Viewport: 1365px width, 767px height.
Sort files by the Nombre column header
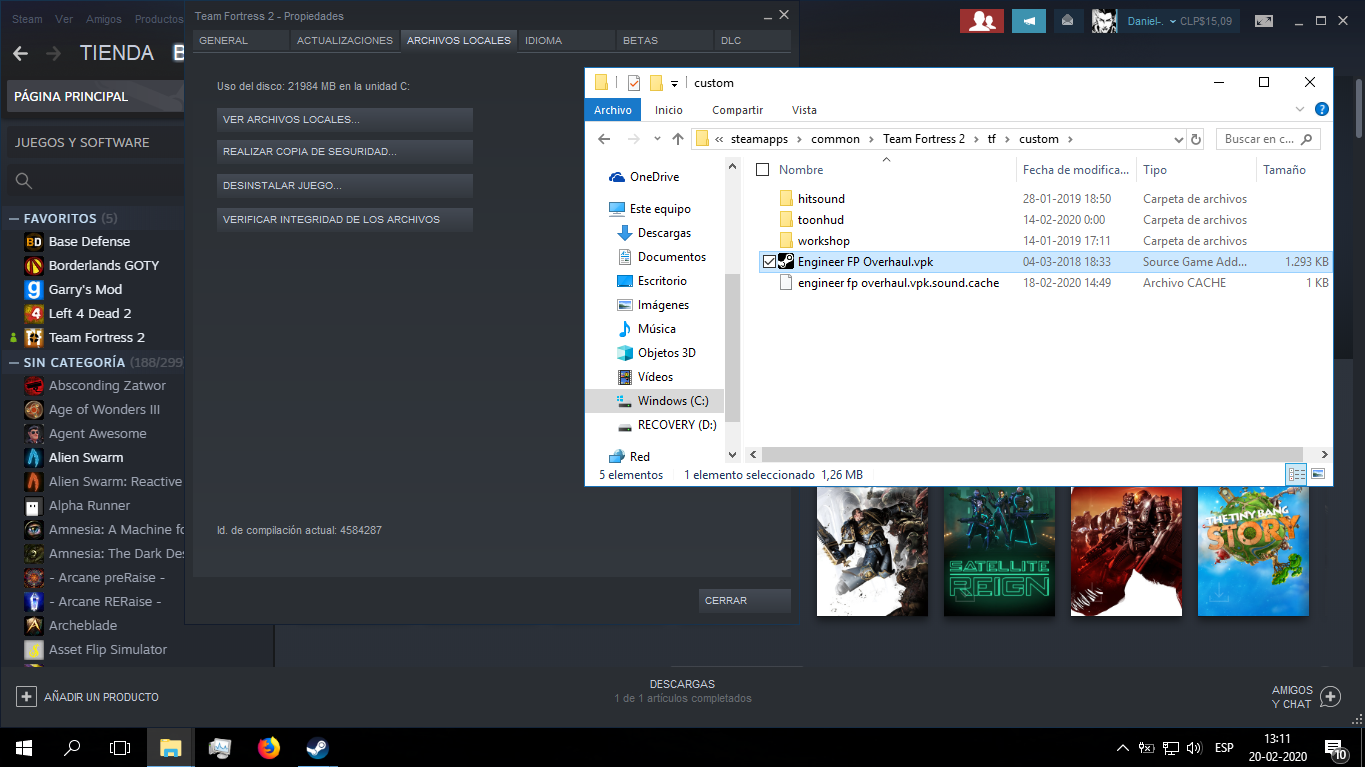pyautogui.click(x=801, y=170)
